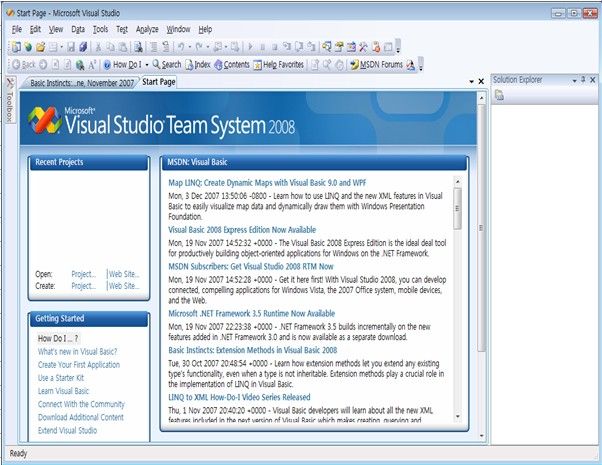Click Create Project... link in Recent Projects
Screen dimensions: 602x465
tap(83, 286)
